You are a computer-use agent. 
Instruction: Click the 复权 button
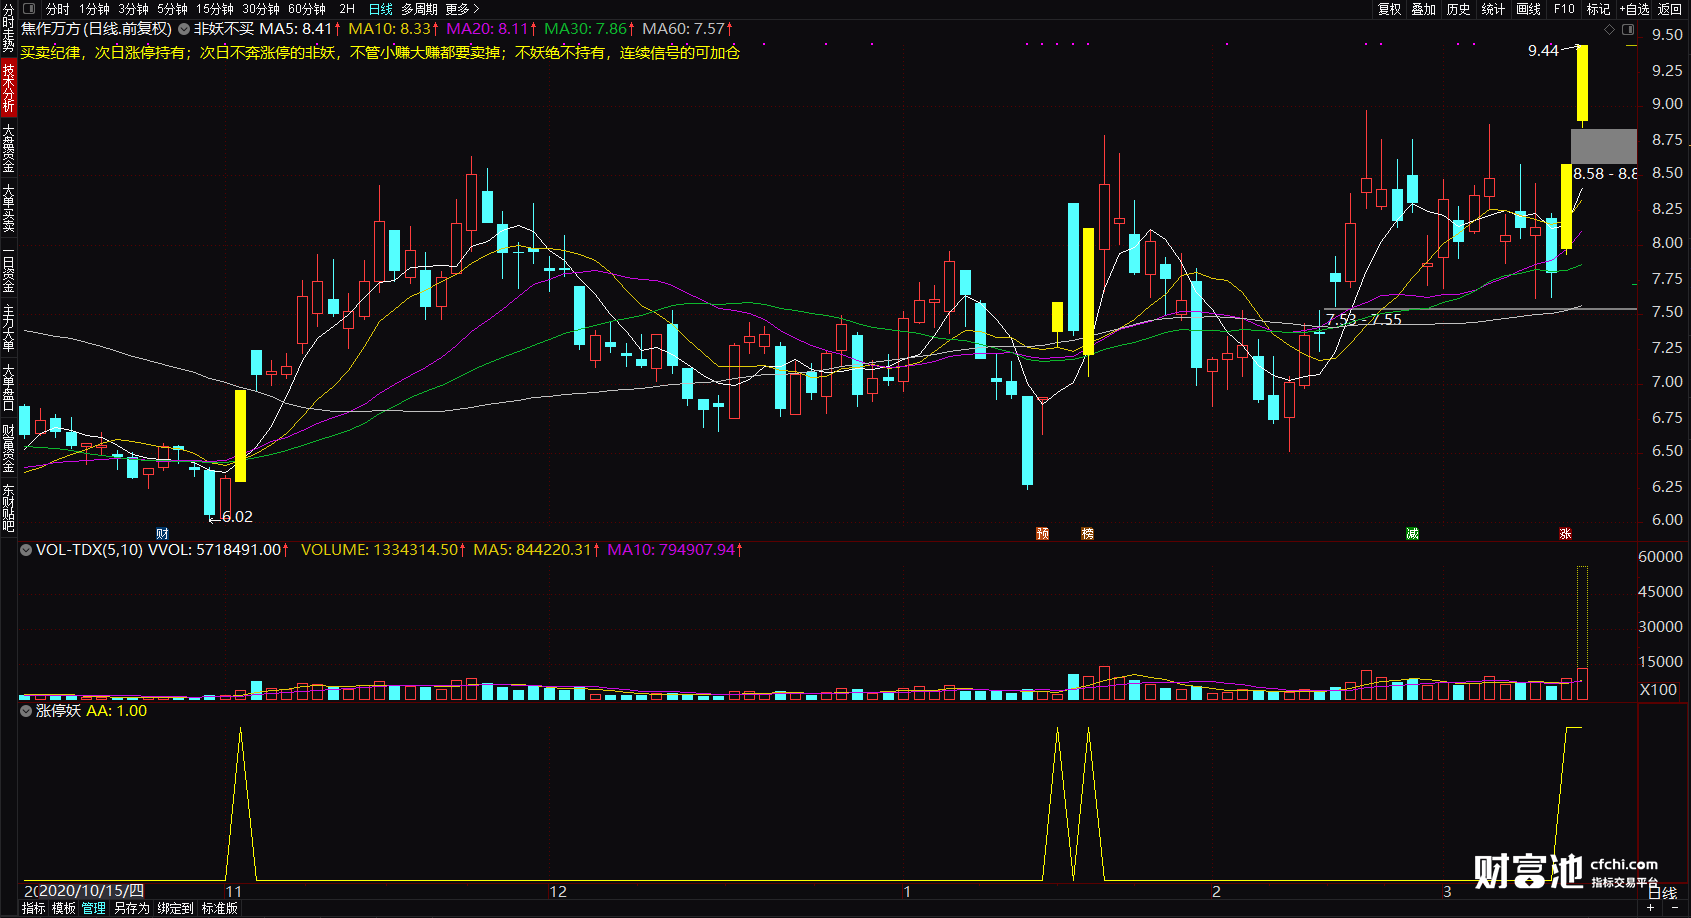click(1390, 9)
